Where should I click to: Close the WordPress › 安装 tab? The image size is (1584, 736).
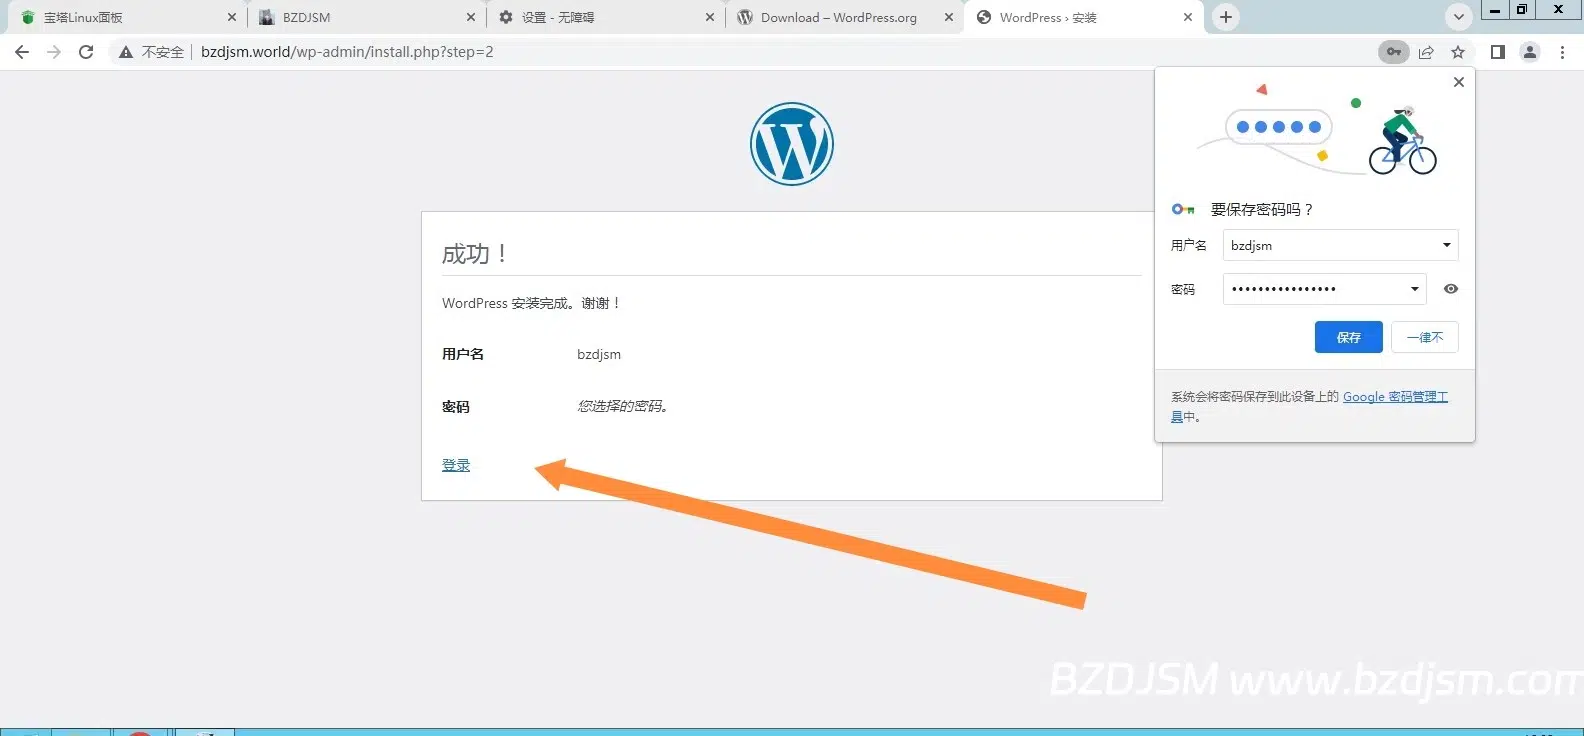coord(1188,17)
